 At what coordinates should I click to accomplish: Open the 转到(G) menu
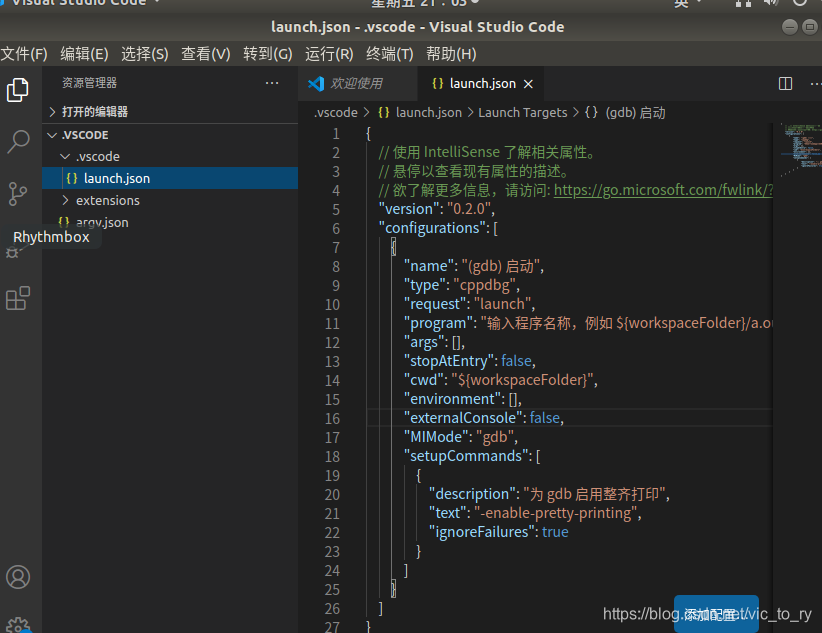[x=268, y=54]
